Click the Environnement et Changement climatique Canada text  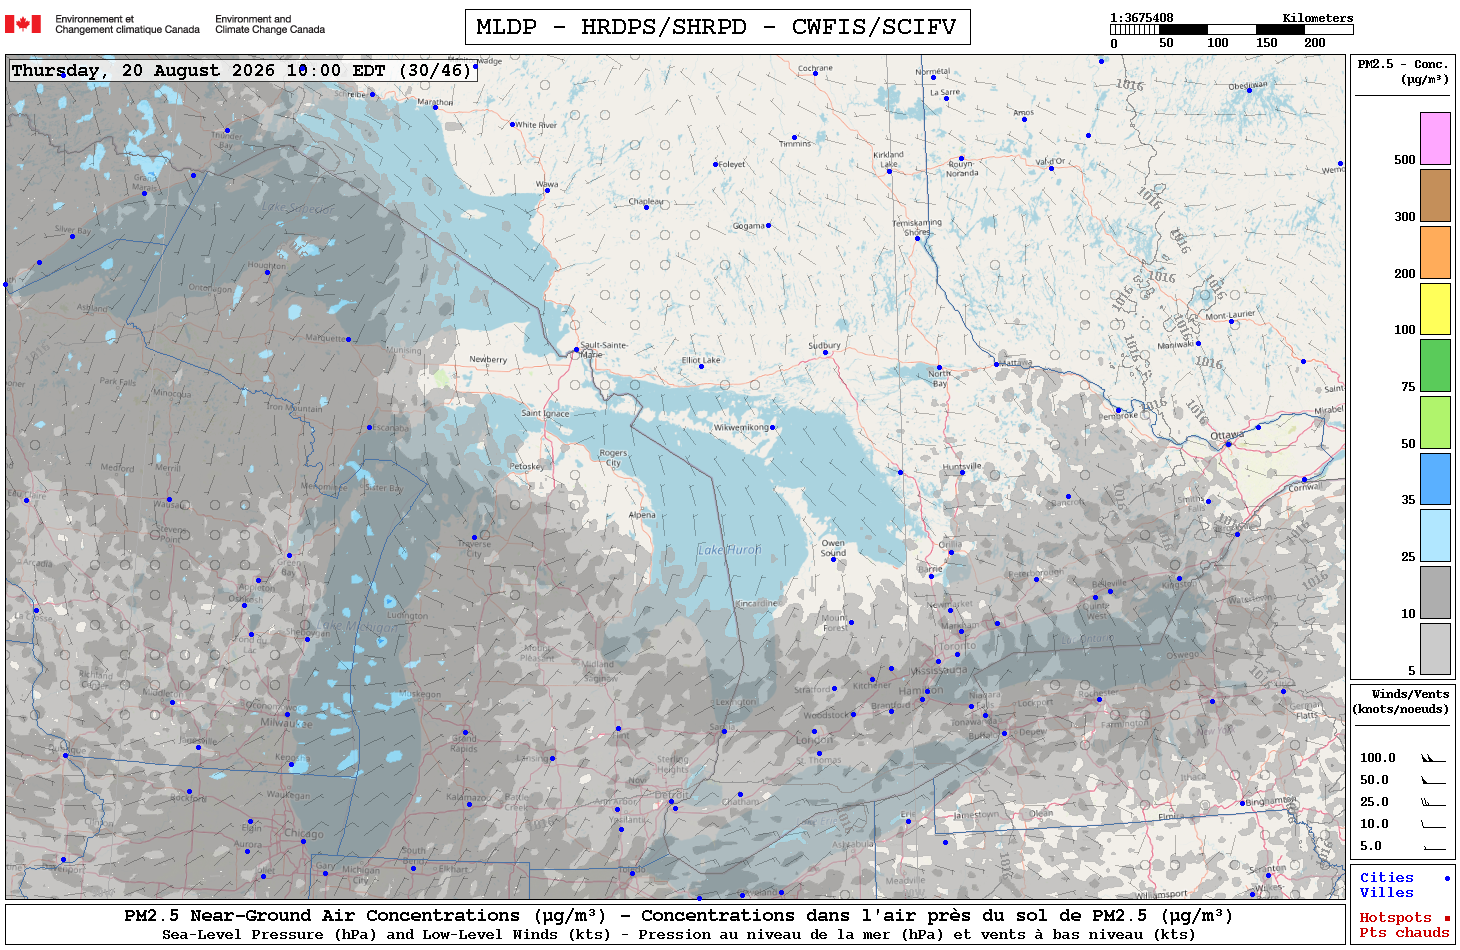pyautogui.click(x=127, y=24)
